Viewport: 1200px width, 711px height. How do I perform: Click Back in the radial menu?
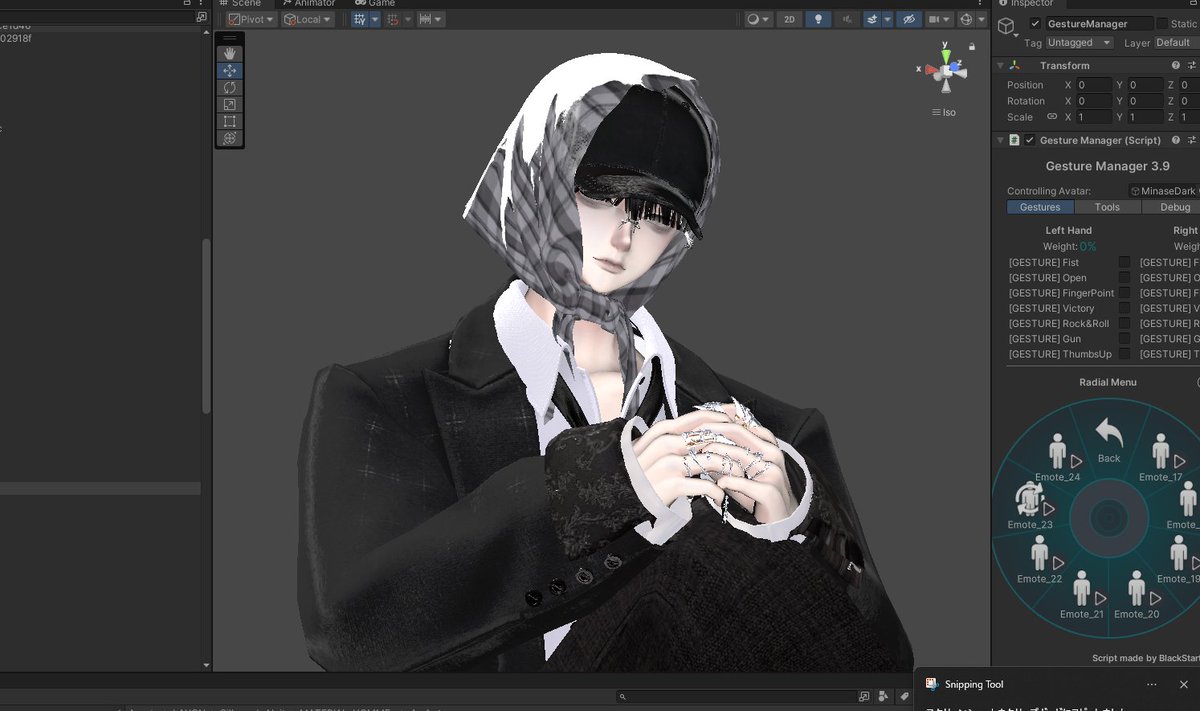pyautogui.click(x=1109, y=441)
